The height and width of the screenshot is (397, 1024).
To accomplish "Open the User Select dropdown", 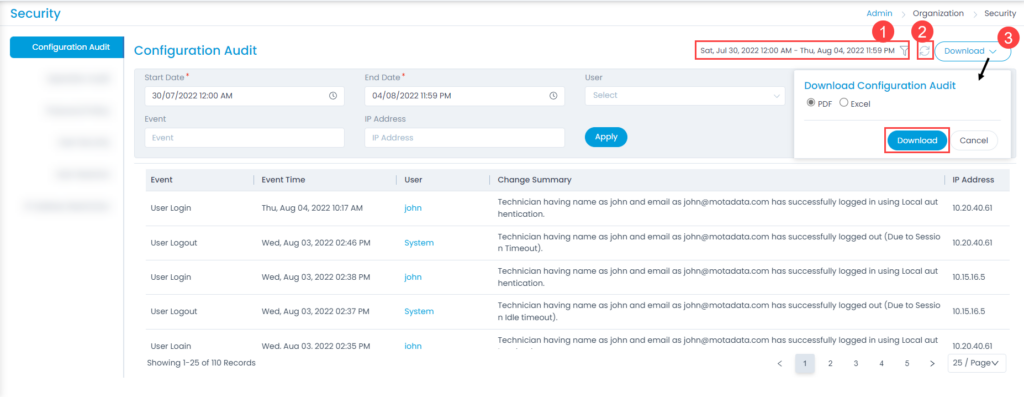I will (x=685, y=95).
